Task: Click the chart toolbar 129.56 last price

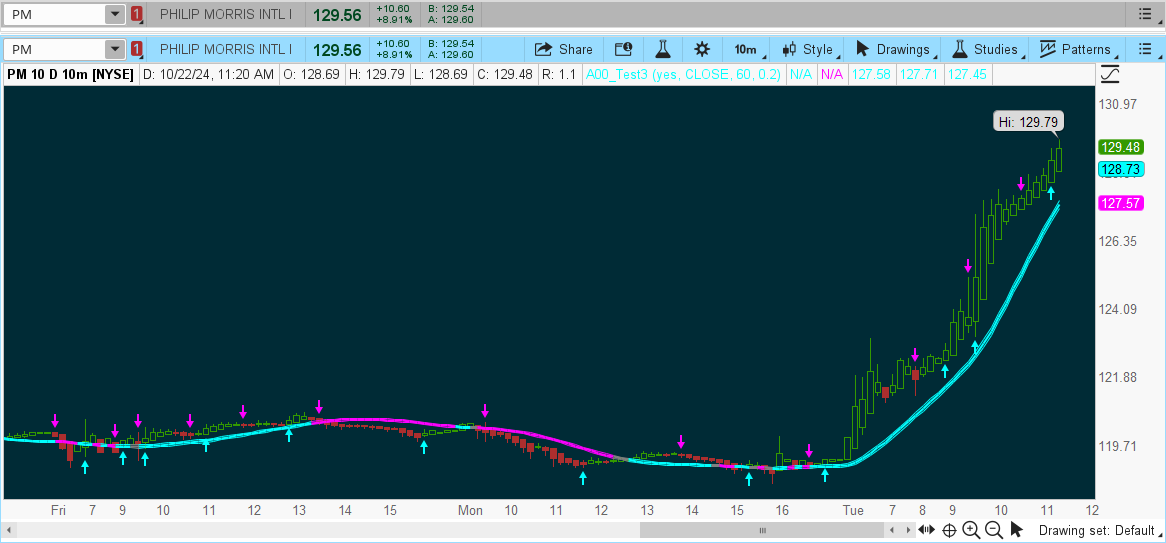Action: (x=337, y=50)
